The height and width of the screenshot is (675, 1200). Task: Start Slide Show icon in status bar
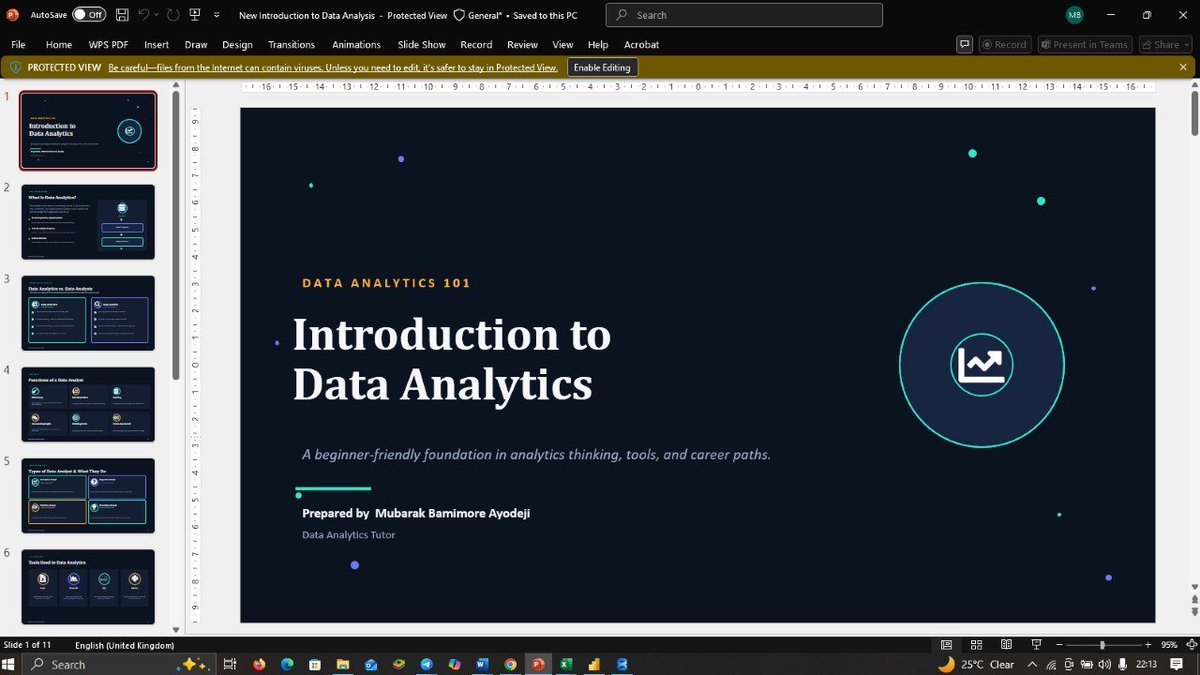(x=1037, y=645)
